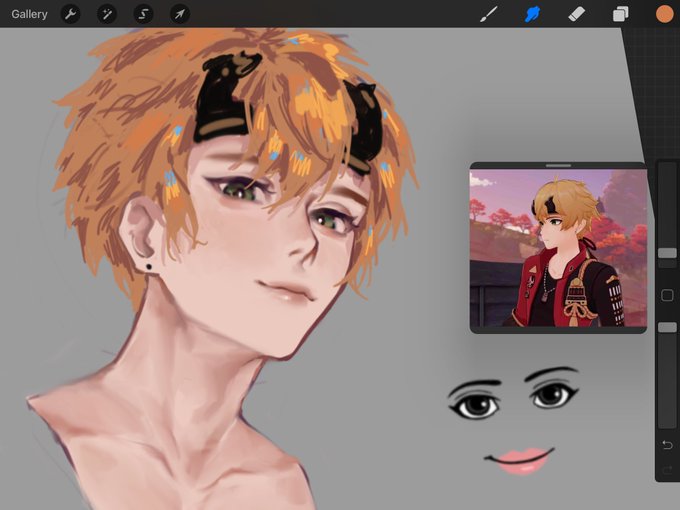Activate the Transform arrow tool
Screen dimensions: 680x510
(180, 14)
